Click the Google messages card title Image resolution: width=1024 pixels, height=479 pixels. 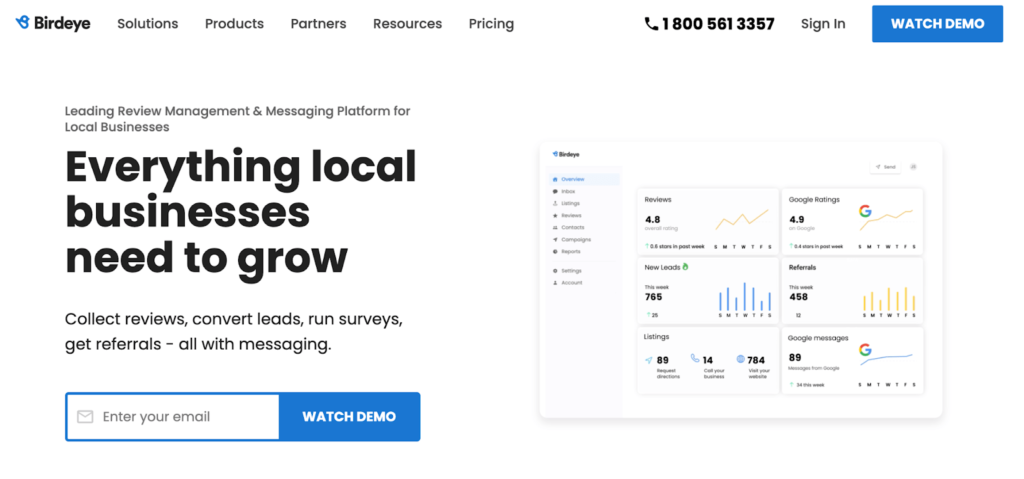[818, 338]
